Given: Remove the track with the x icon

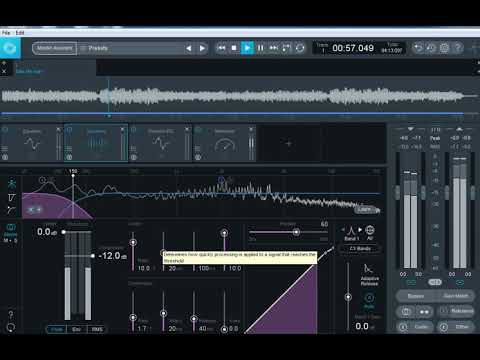Looking at the screenshot, I should (x=4, y=71).
